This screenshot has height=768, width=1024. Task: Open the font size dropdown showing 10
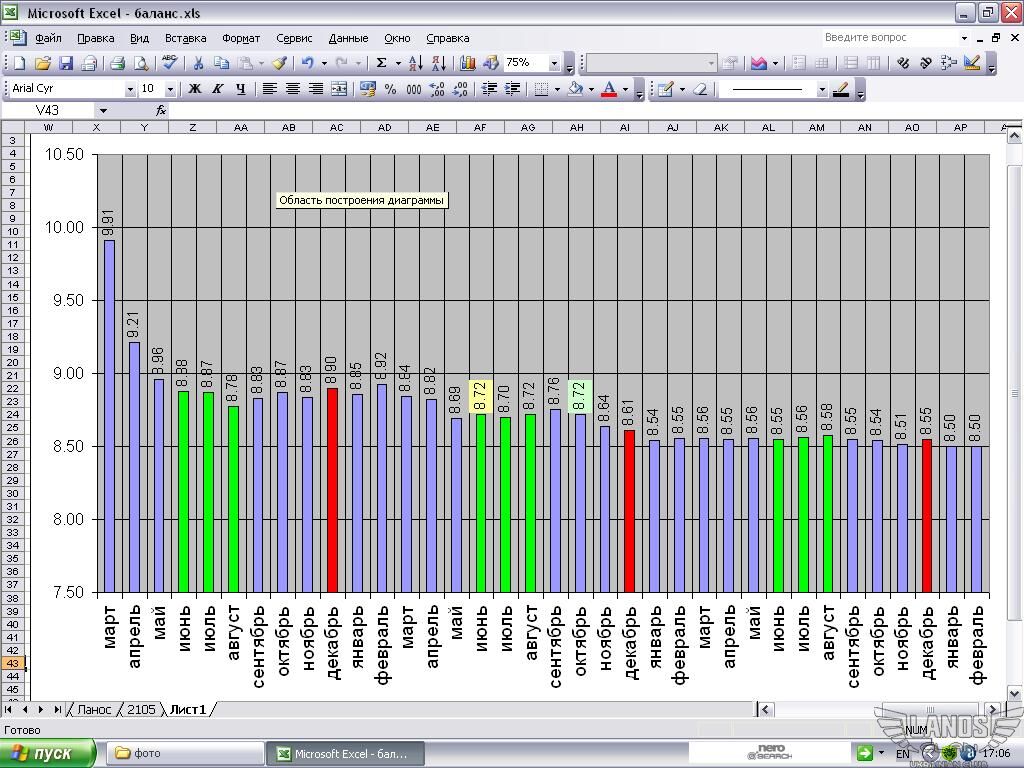tap(169, 89)
